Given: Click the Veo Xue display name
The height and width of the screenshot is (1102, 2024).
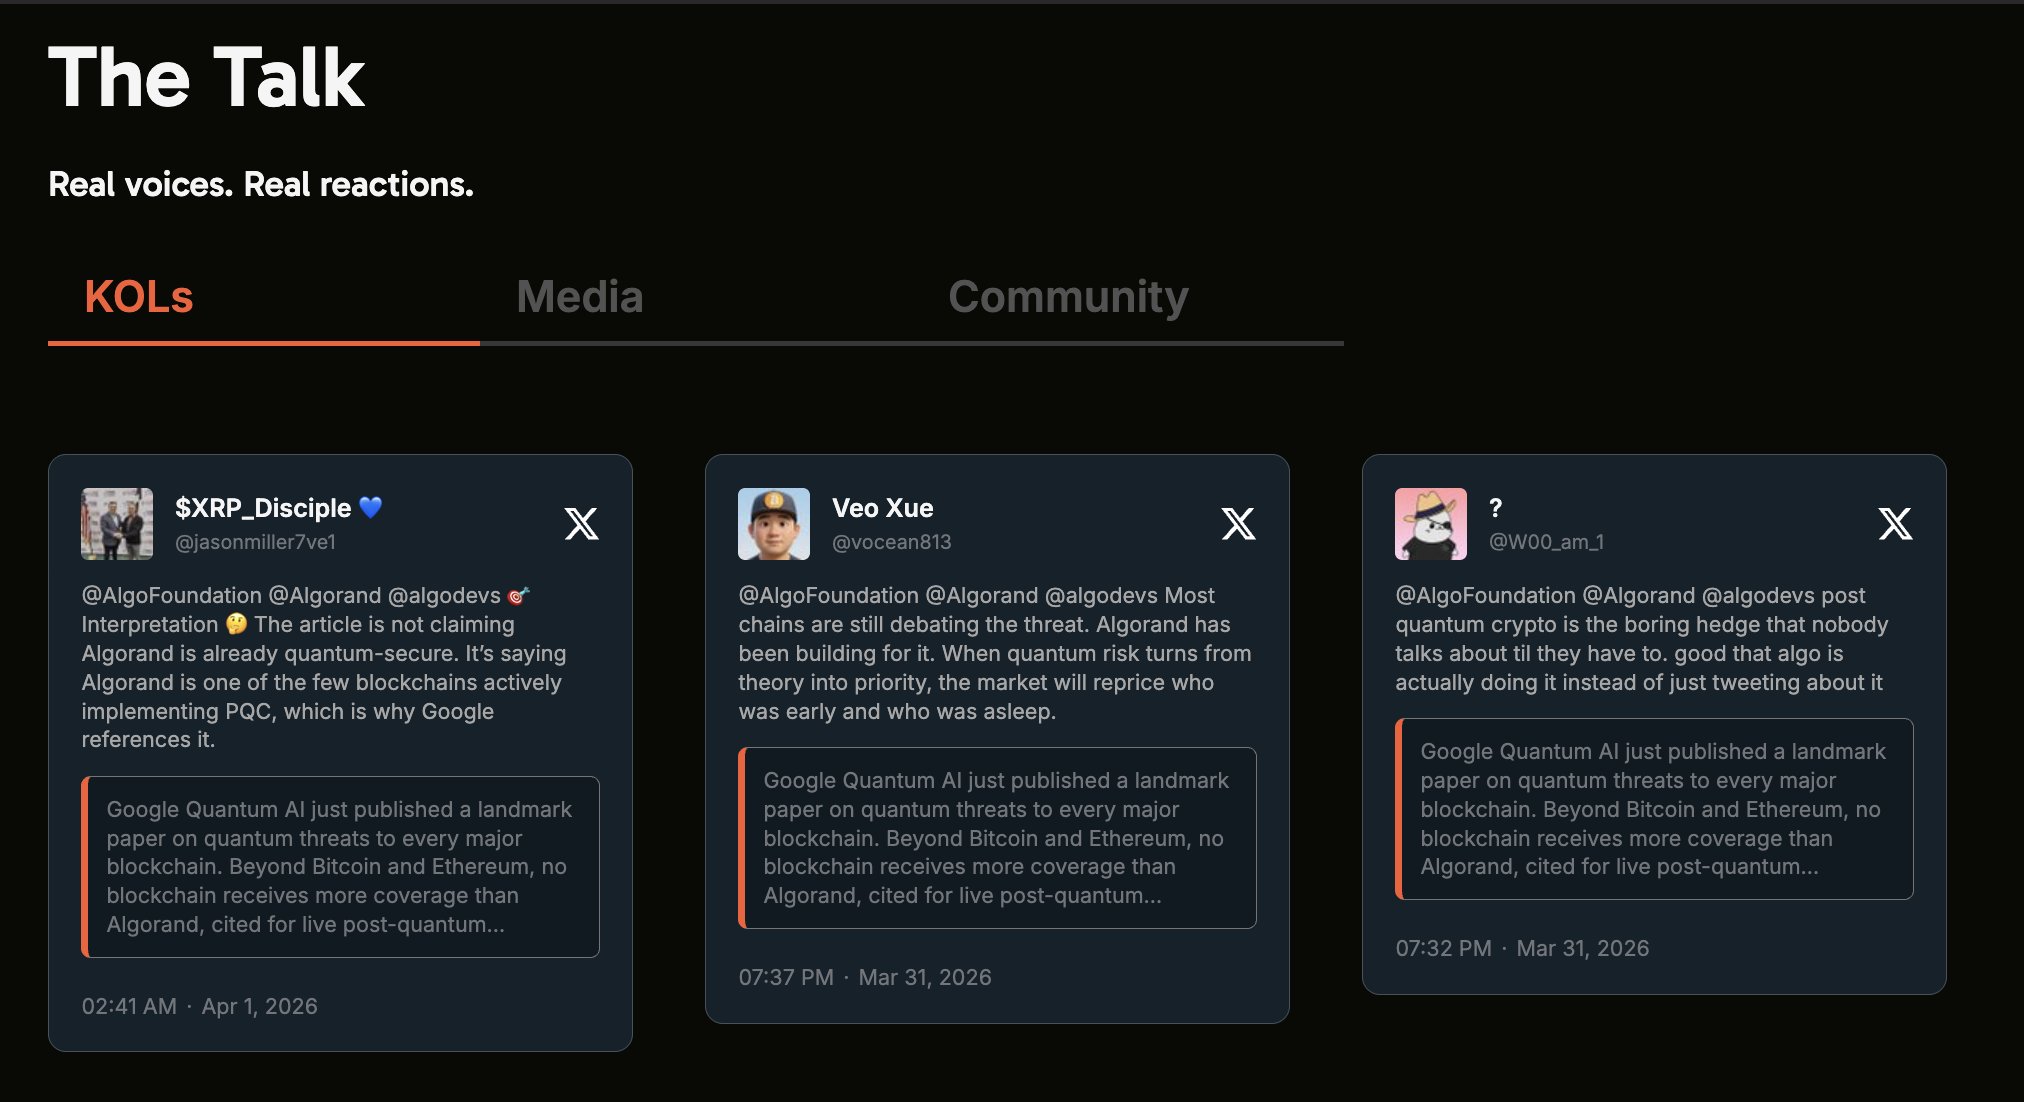Looking at the screenshot, I should 882,508.
